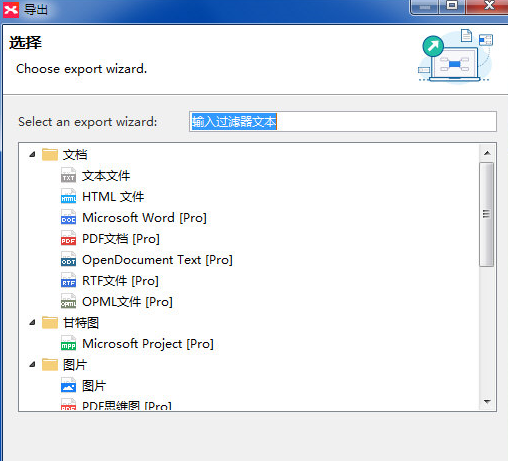Select the 甘特图 folder label
The width and height of the screenshot is (508, 461).
point(81,323)
